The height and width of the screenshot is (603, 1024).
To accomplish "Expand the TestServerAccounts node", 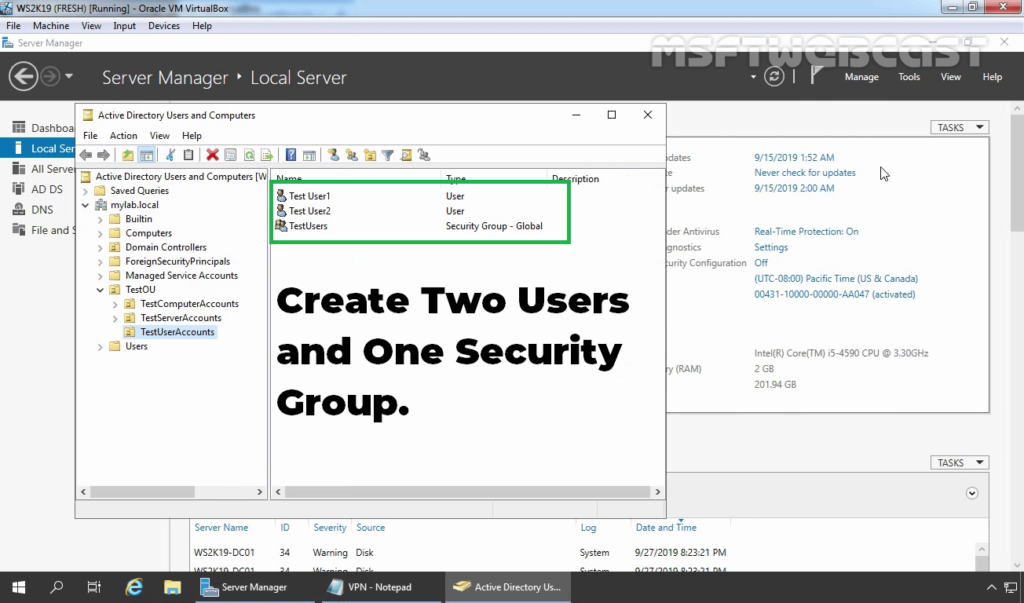I will (115, 318).
